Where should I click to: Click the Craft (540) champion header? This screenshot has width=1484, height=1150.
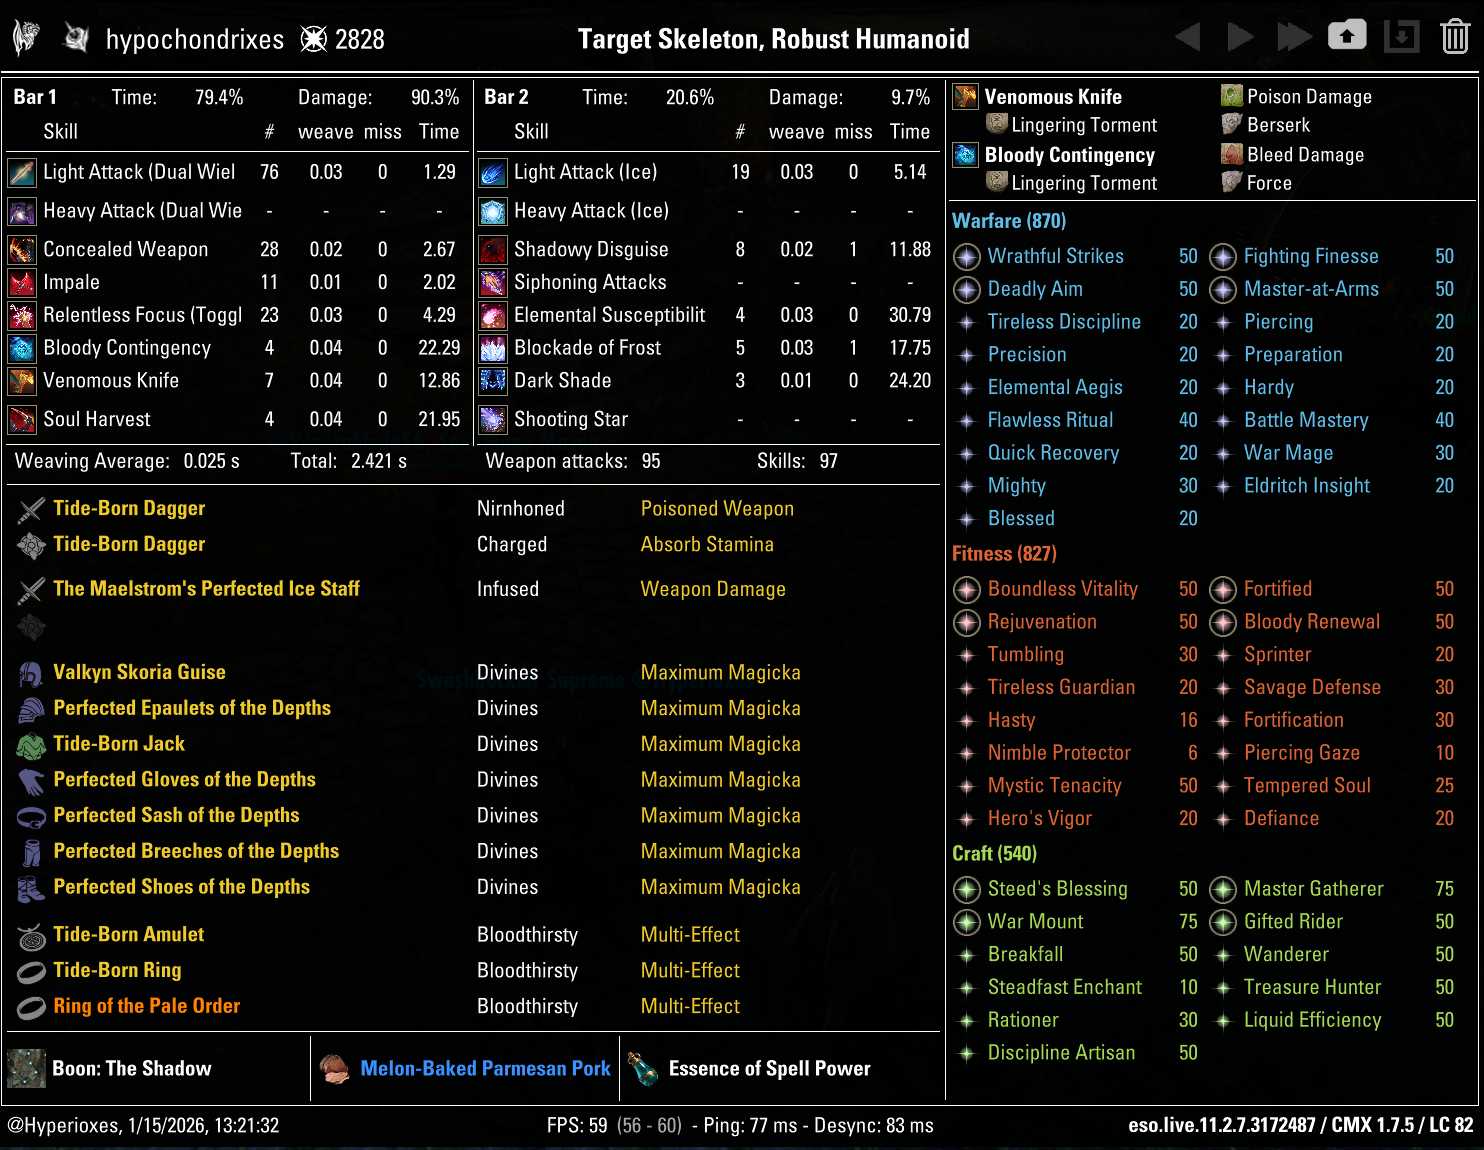pos(994,854)
